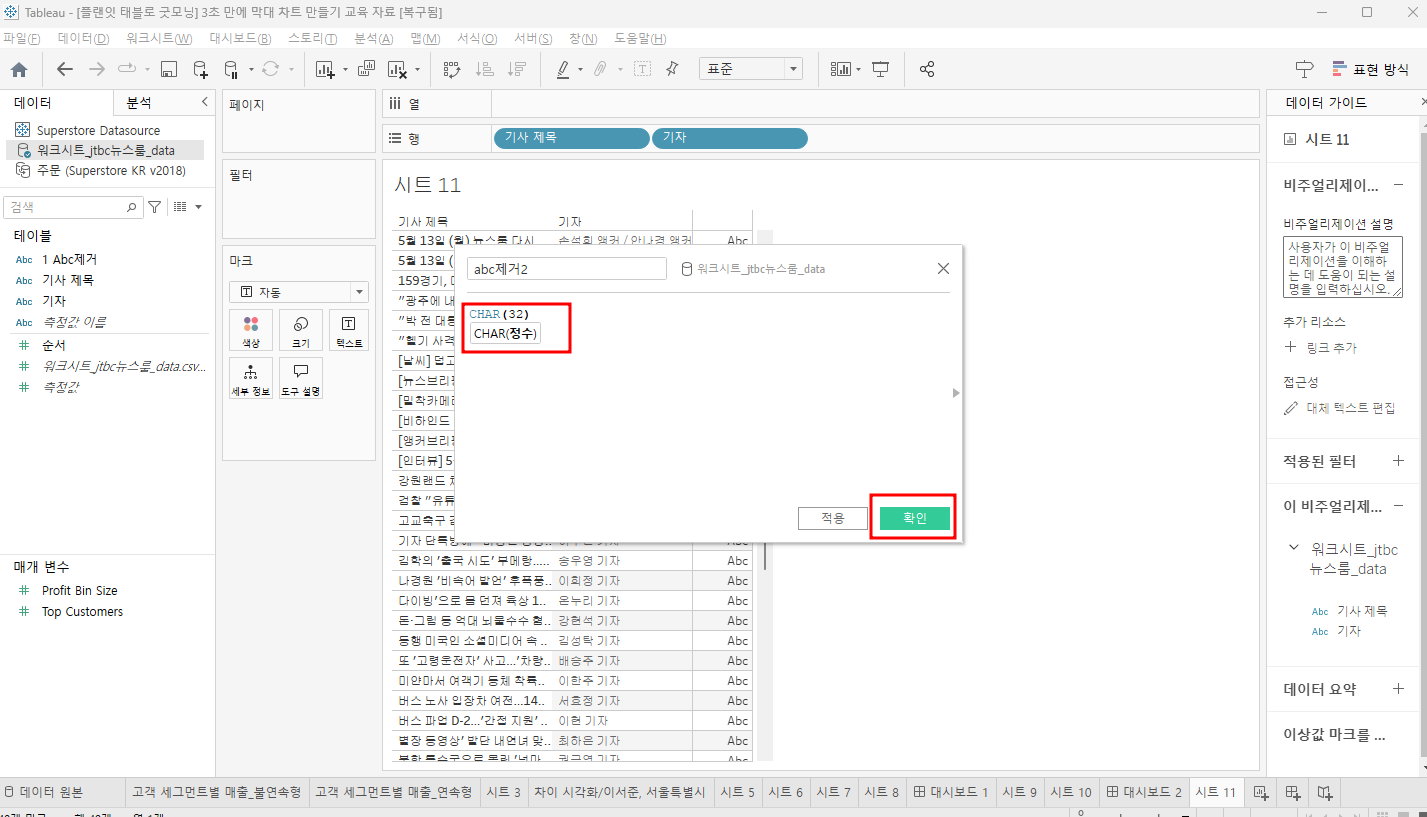This screenshot has width=1427, height=817.
Task: Open Text card in Marks
Action: [348, 330]
